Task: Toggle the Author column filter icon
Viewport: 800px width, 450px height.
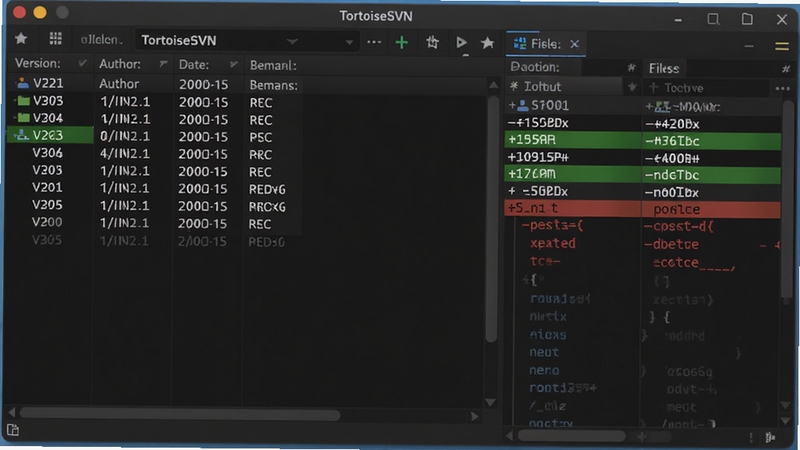Action: tap(163, 64)
